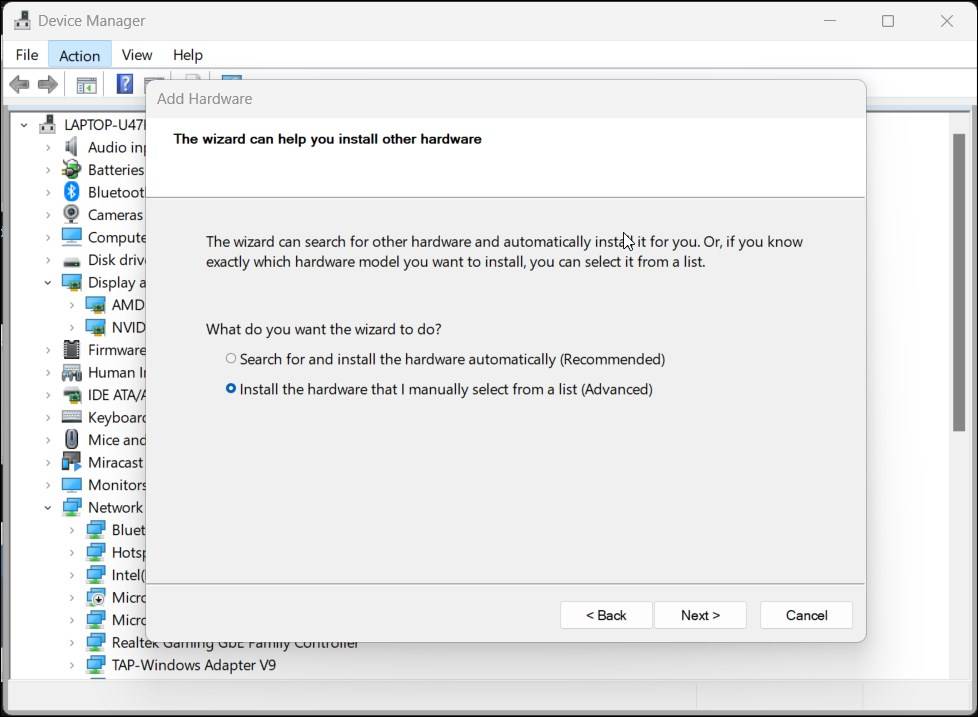Expand the Batteries category
The height and width of the screenshot is (717, 978).
[48, 170]
